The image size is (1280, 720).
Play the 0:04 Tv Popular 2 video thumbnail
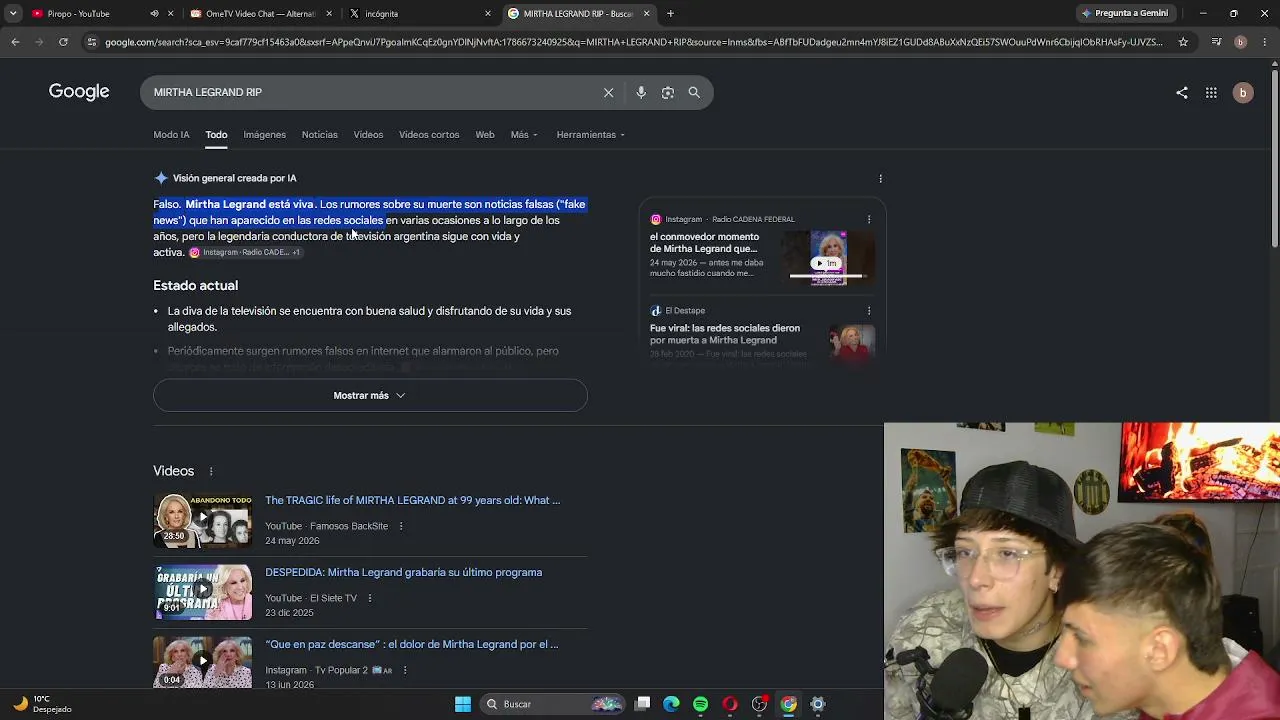[x=203, y=662]
